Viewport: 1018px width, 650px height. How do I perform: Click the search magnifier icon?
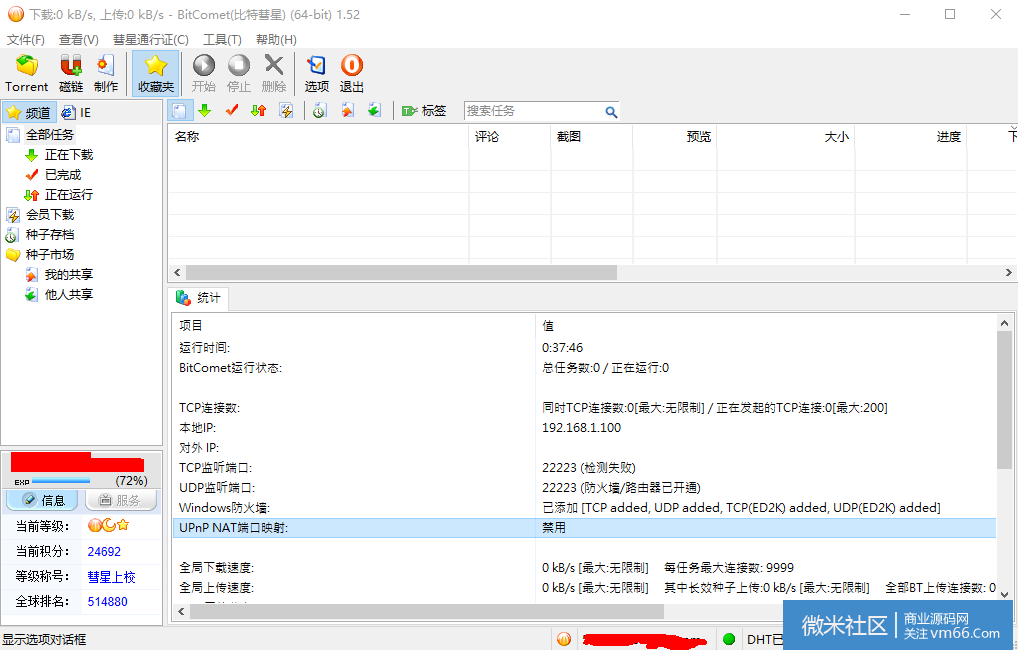[611, 112]
